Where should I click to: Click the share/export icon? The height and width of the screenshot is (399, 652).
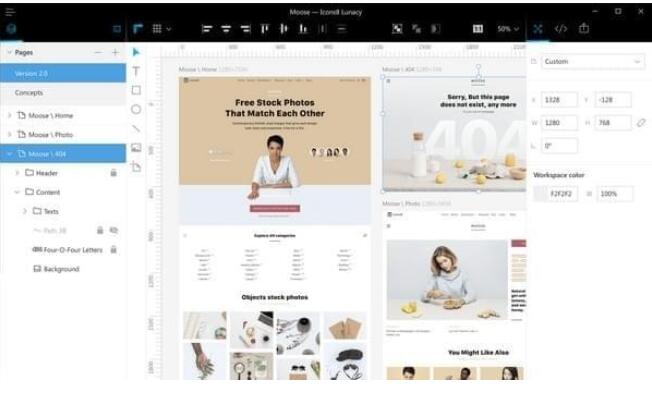pyautogui.click(x=584, y=28)
